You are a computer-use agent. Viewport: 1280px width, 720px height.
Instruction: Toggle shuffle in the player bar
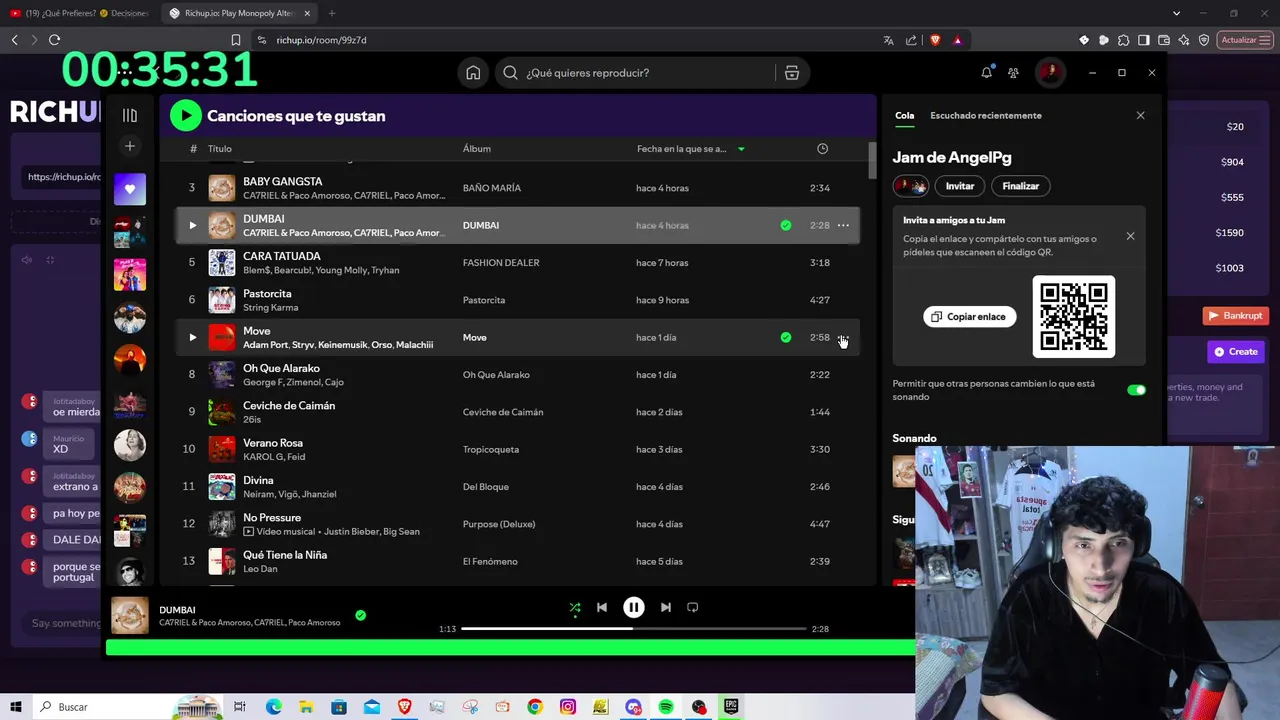click(x=574, y=607)
